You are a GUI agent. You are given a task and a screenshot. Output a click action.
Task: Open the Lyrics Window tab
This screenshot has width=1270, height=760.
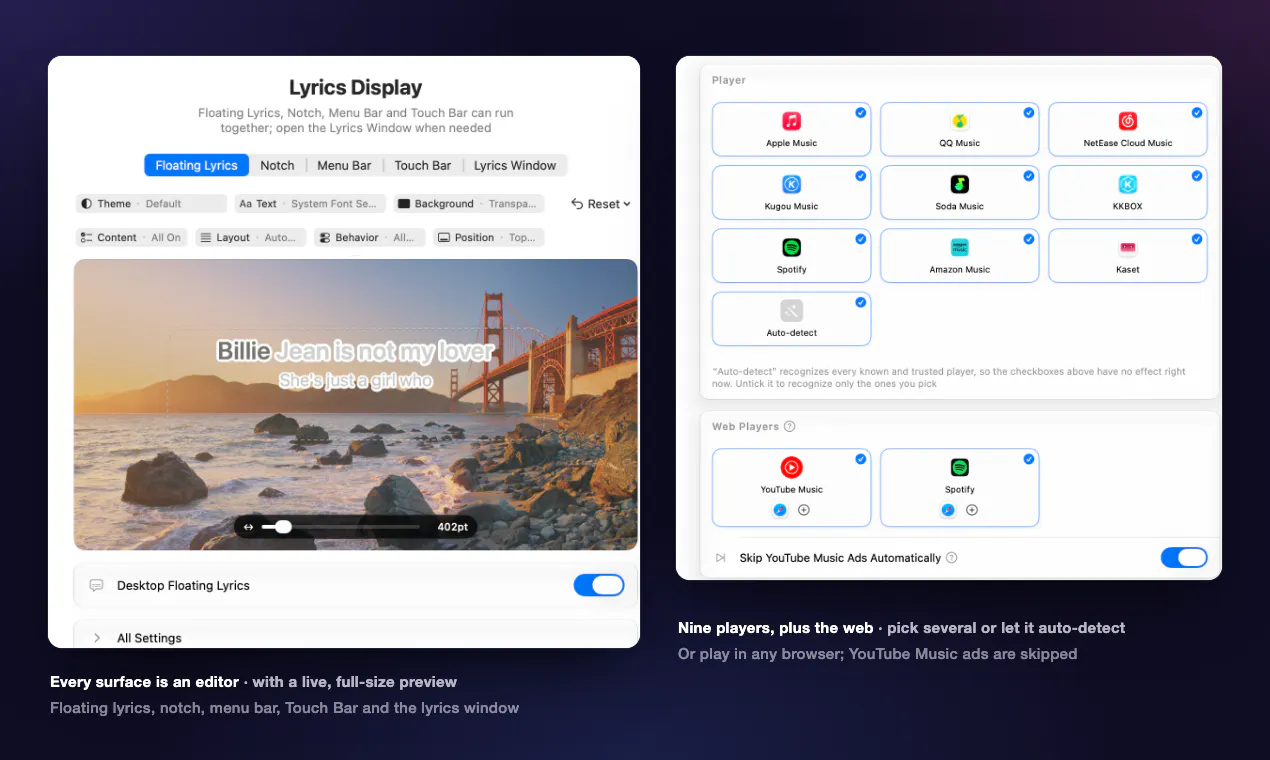pyautogui.click(x=515, y=165)
